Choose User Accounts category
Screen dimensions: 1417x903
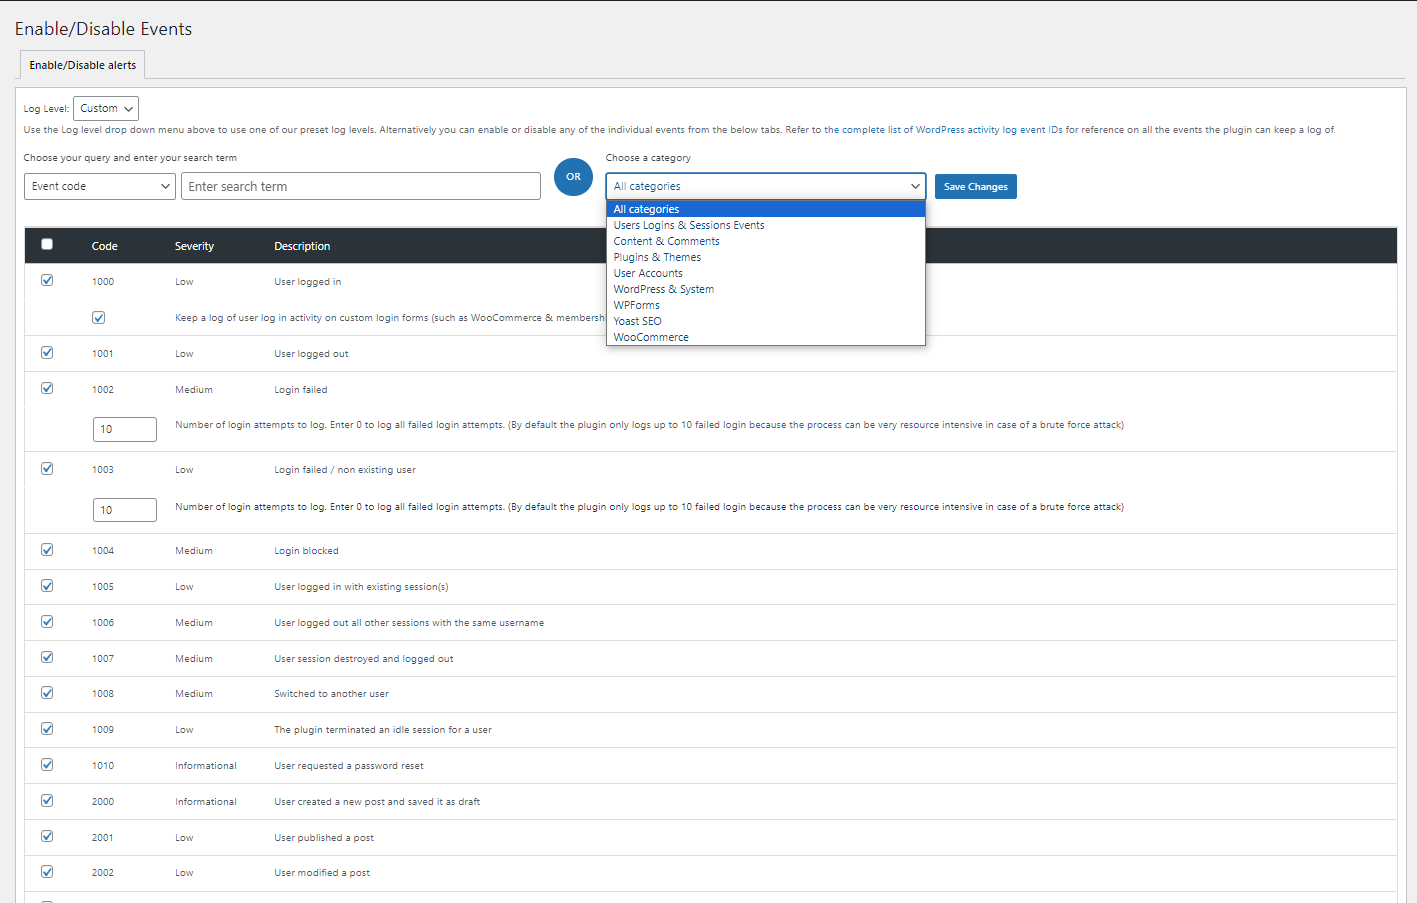point(766,273)
